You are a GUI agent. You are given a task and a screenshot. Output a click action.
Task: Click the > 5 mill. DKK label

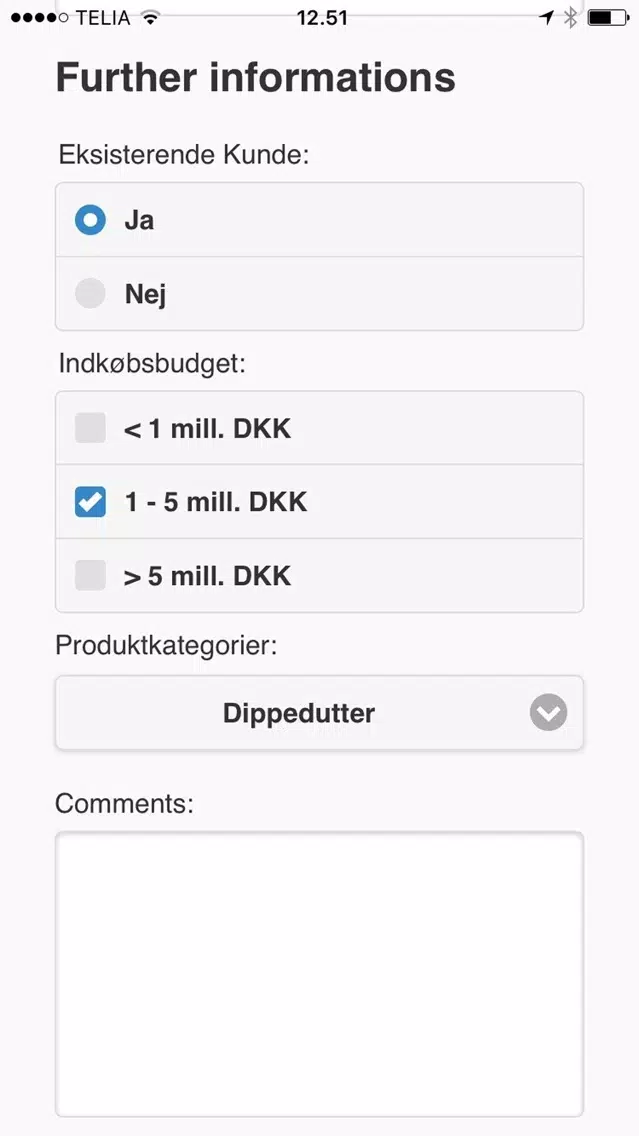tap(207, 576)
